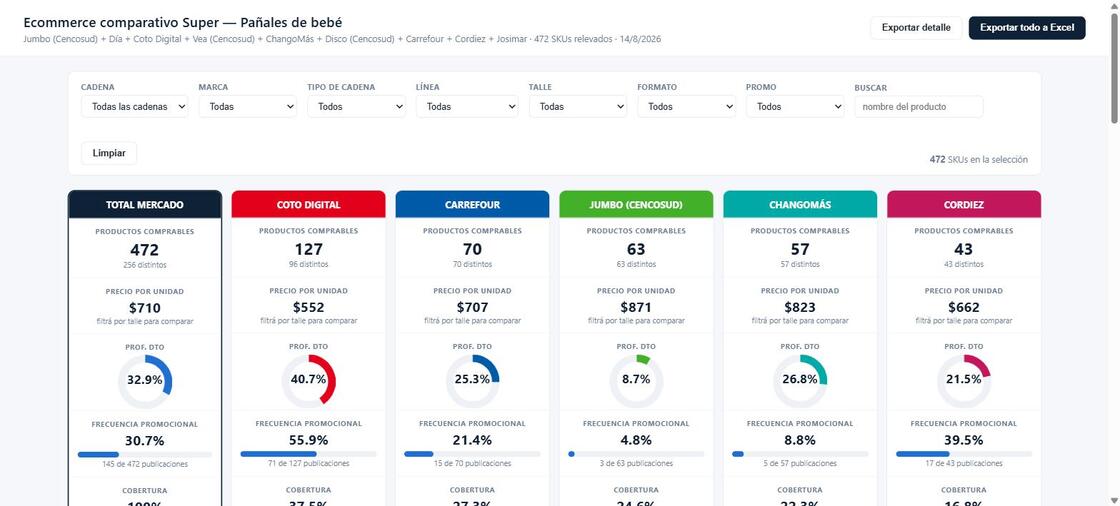Click Coto Digital price per unit $552
The image size is (1120, 506).
309,307
